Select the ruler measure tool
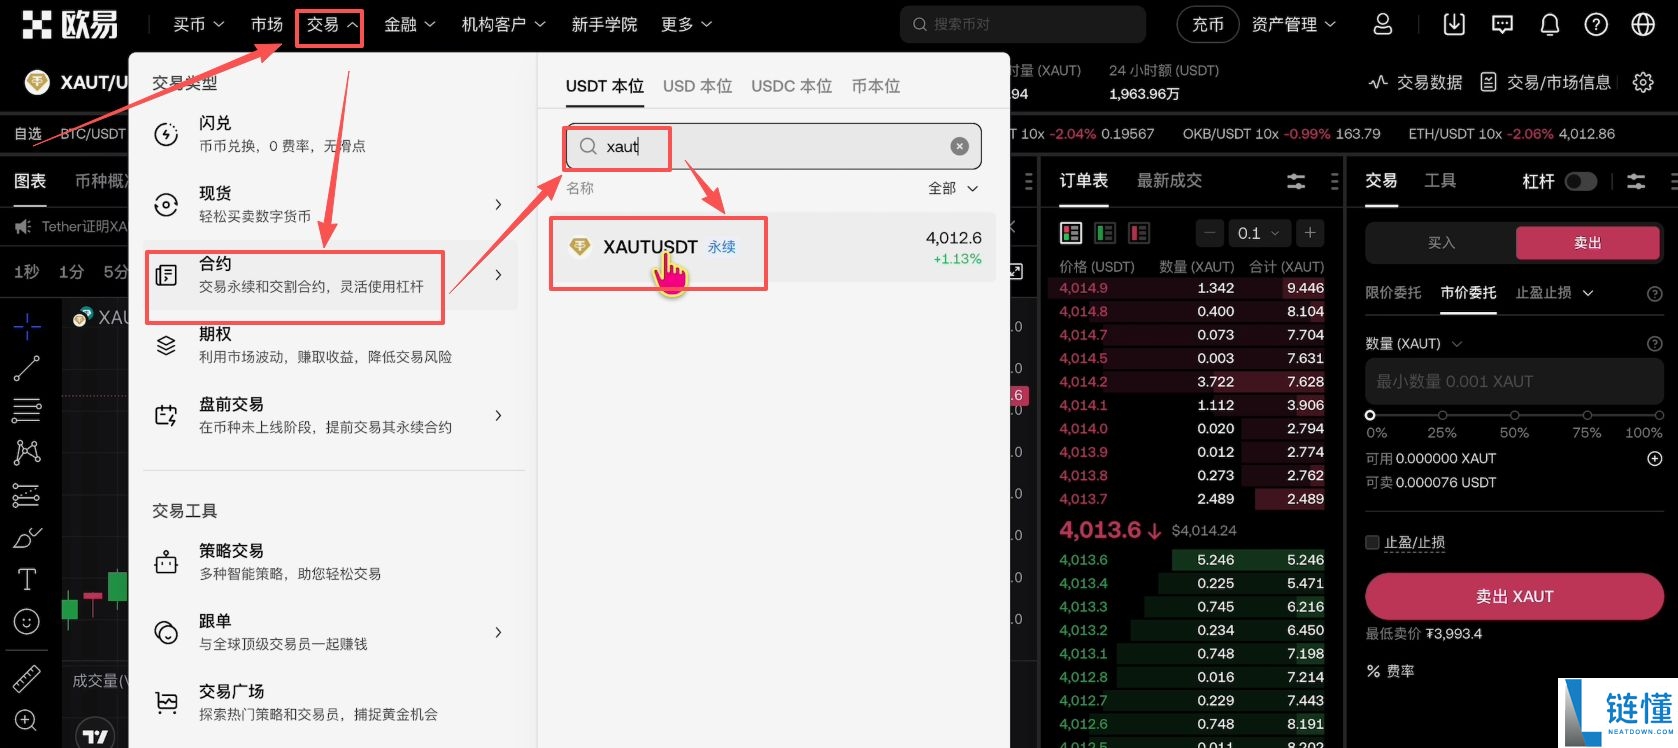The width and height of the screenshot is (1678, 748). coord(27,679)
